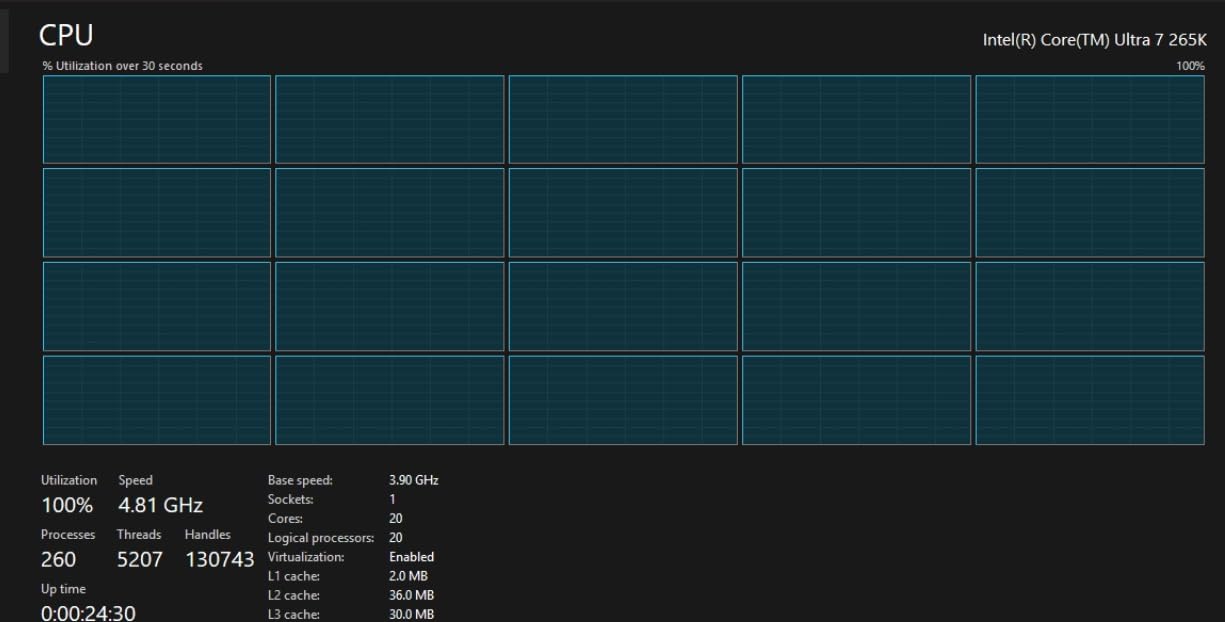
Task: Select the 4.81 GHz speed value
Action: click(x=160, y=505)
